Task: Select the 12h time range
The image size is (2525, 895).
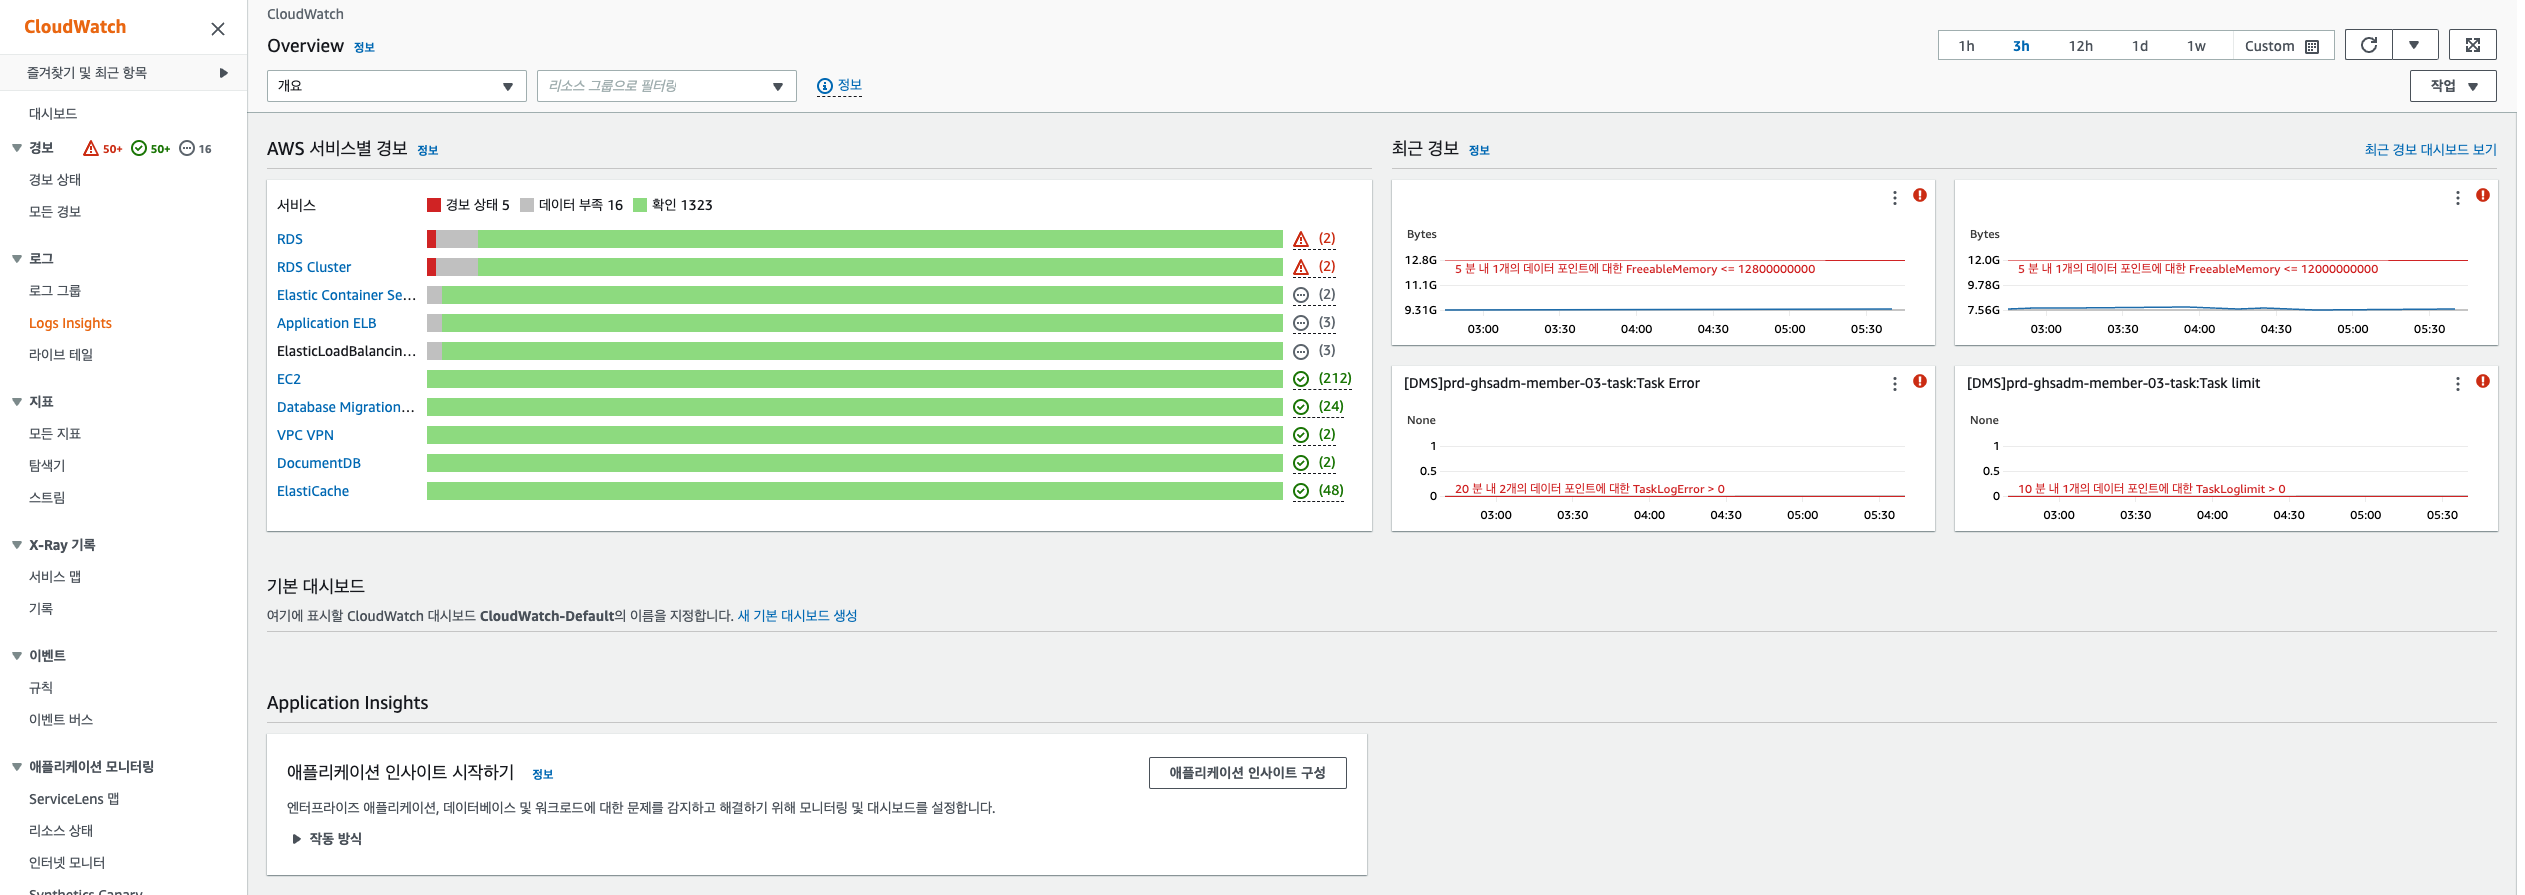Action: 2080,46
